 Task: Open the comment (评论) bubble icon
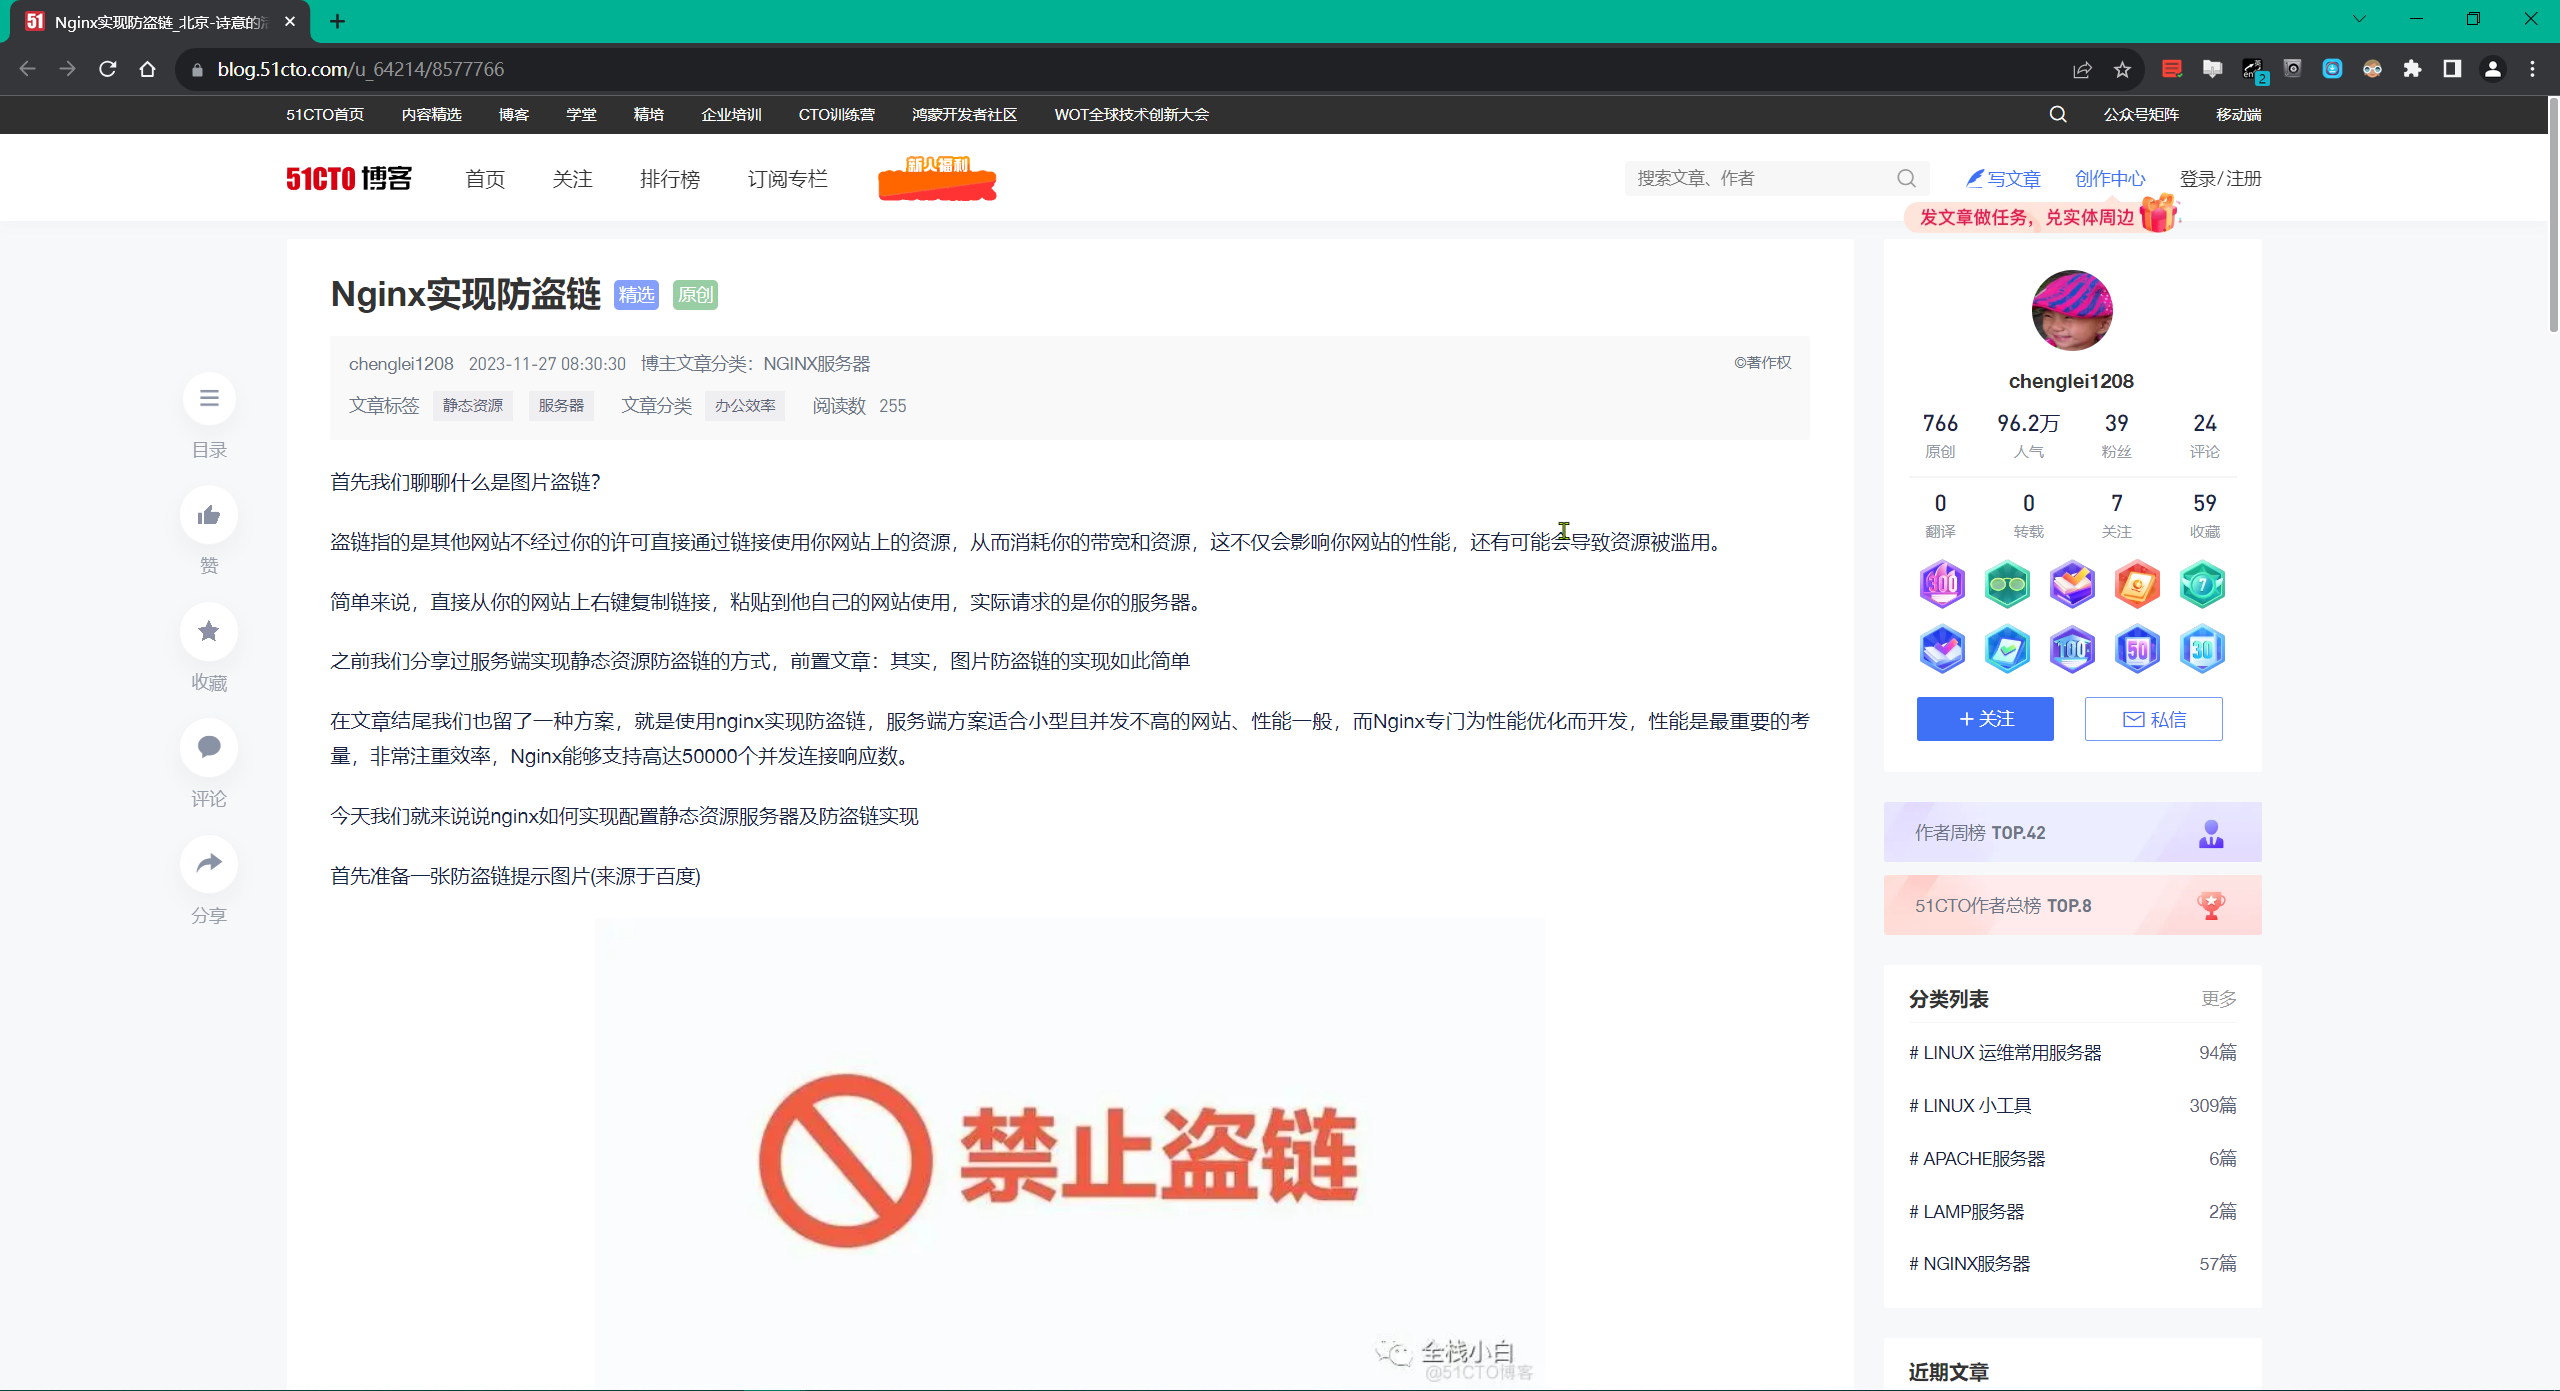coord(209,747)
